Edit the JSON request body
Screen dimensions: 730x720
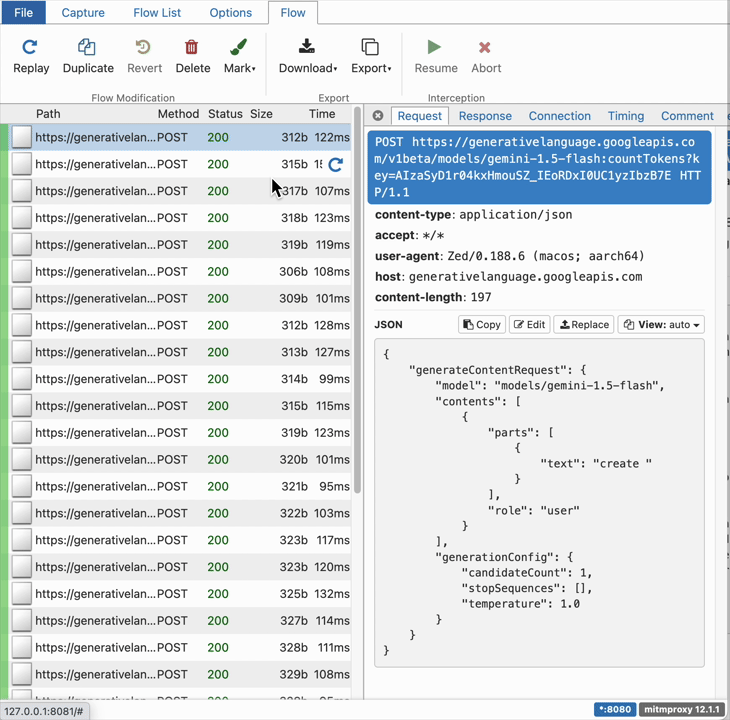[x=529, y=324]
